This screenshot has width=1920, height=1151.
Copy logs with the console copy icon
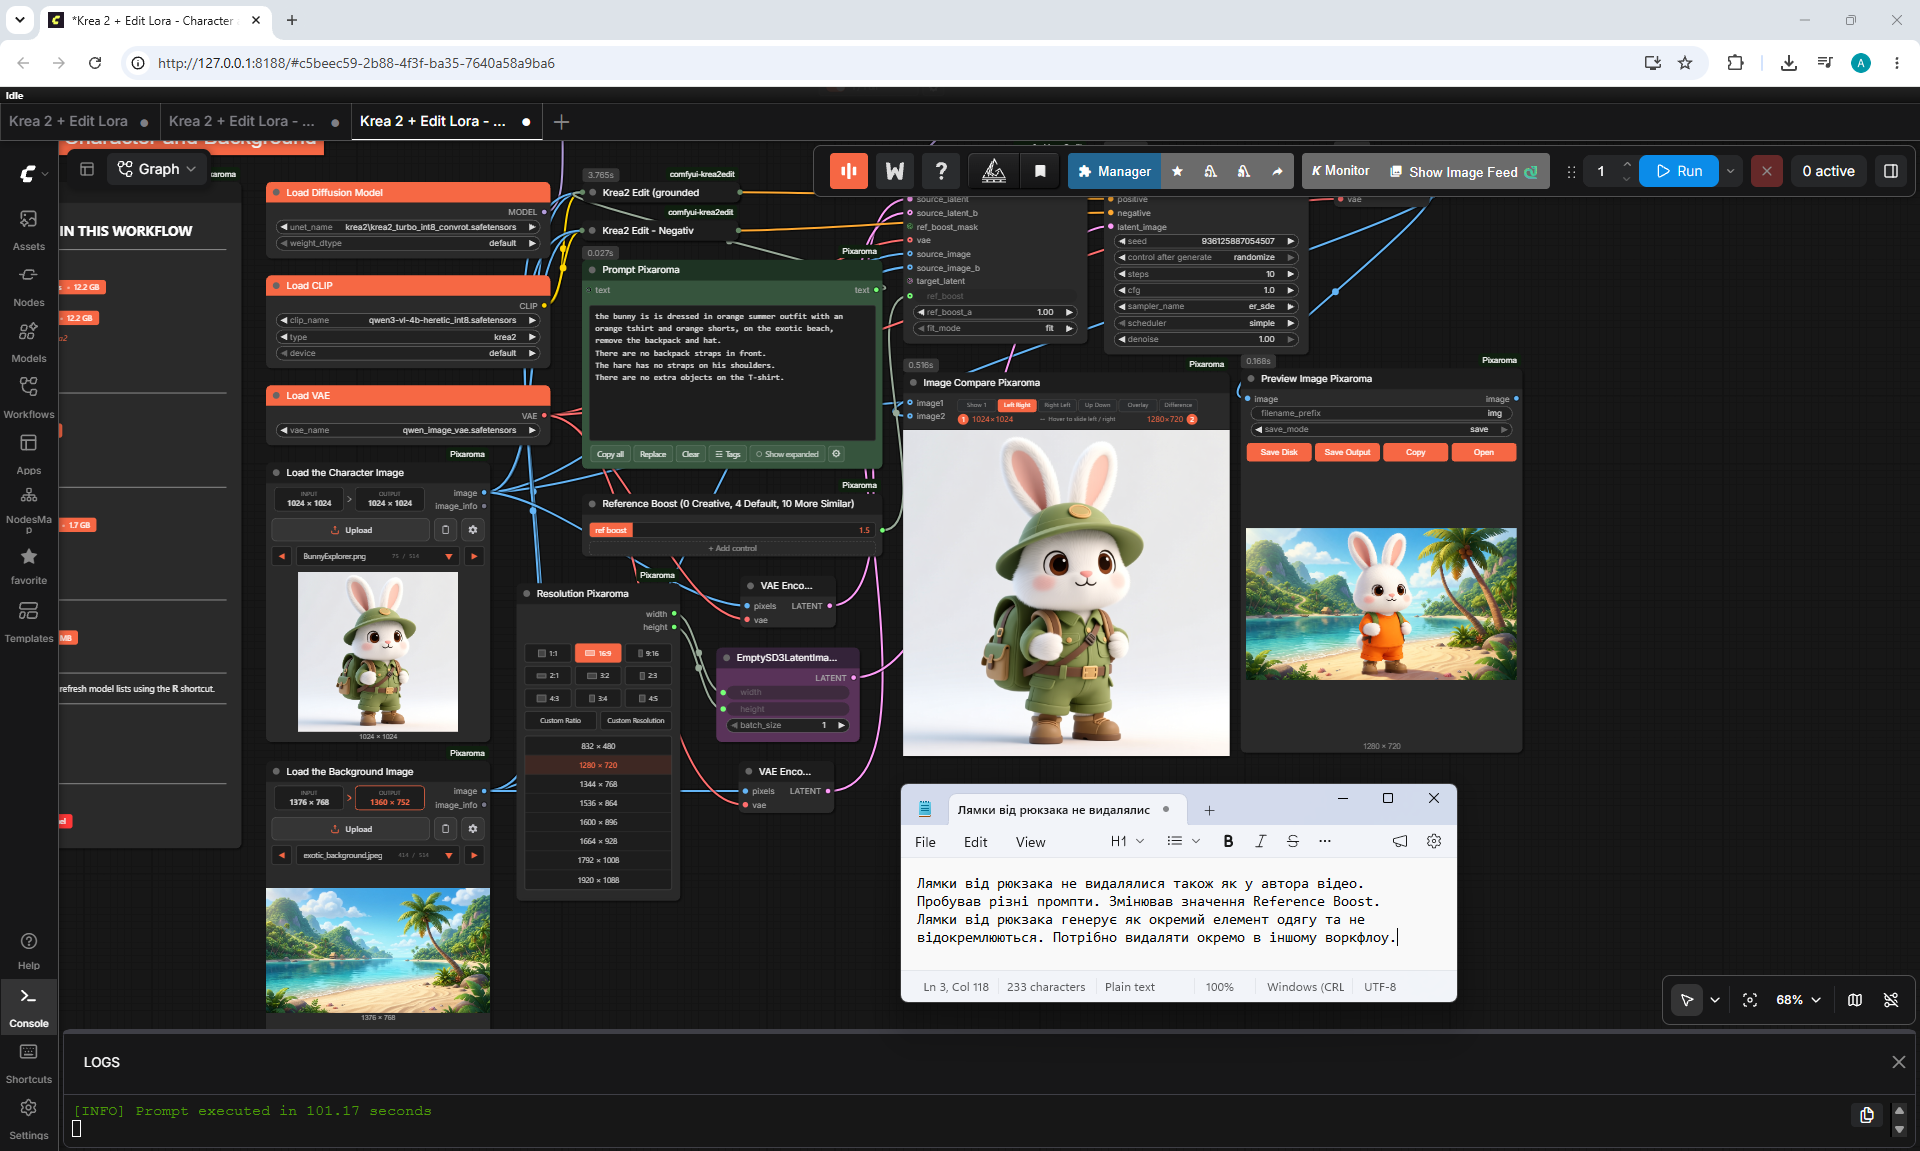1867,1115
